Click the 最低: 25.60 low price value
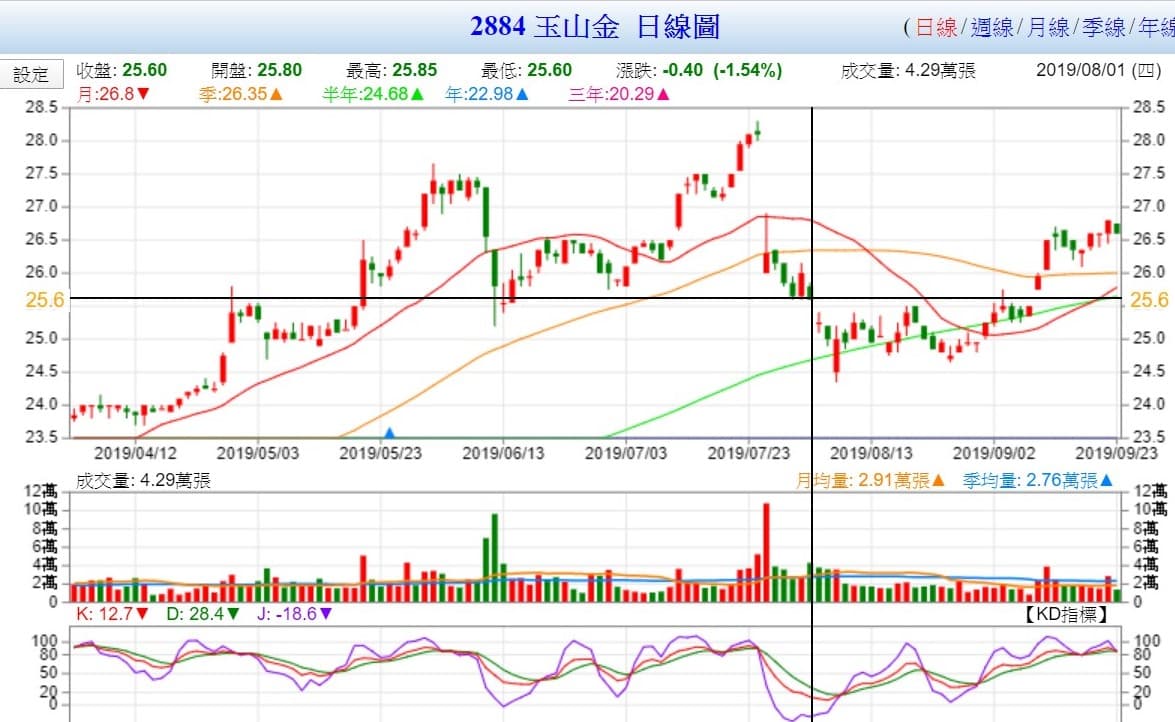1175x722 pixels. [x=526, y=70]
